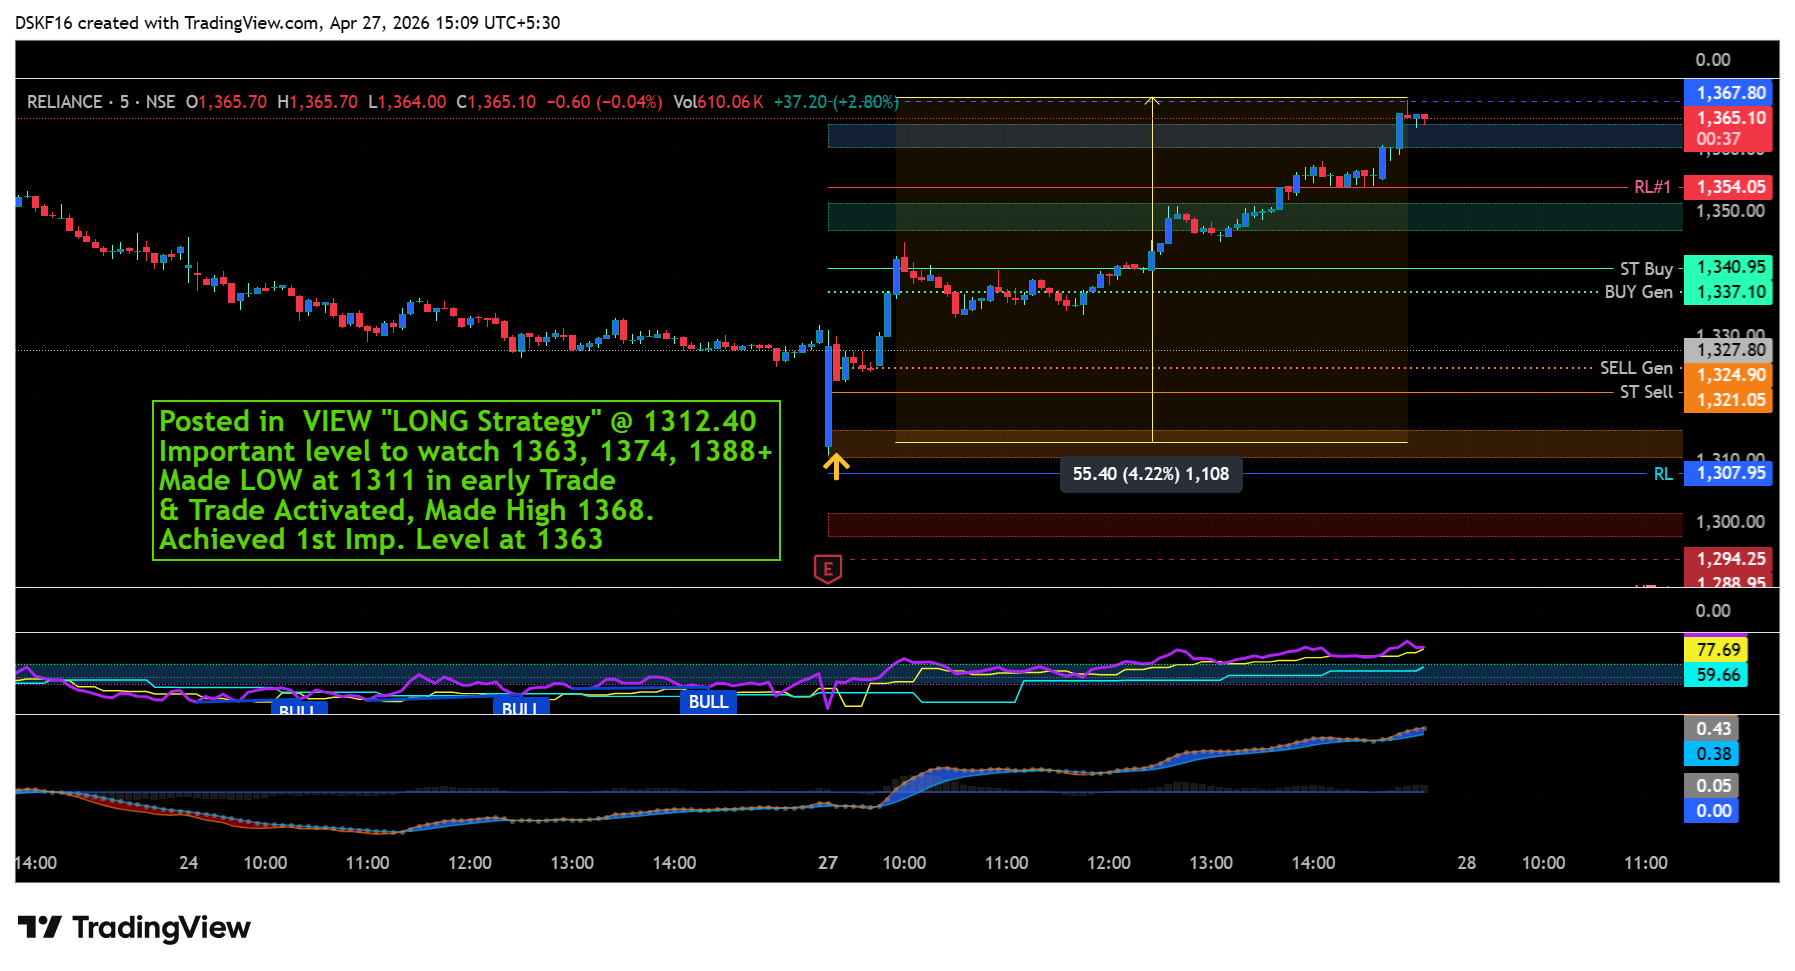The image size is (1795, 971).
Task: Click the grey 0.43 indicator value
Action: (1713, 729)
